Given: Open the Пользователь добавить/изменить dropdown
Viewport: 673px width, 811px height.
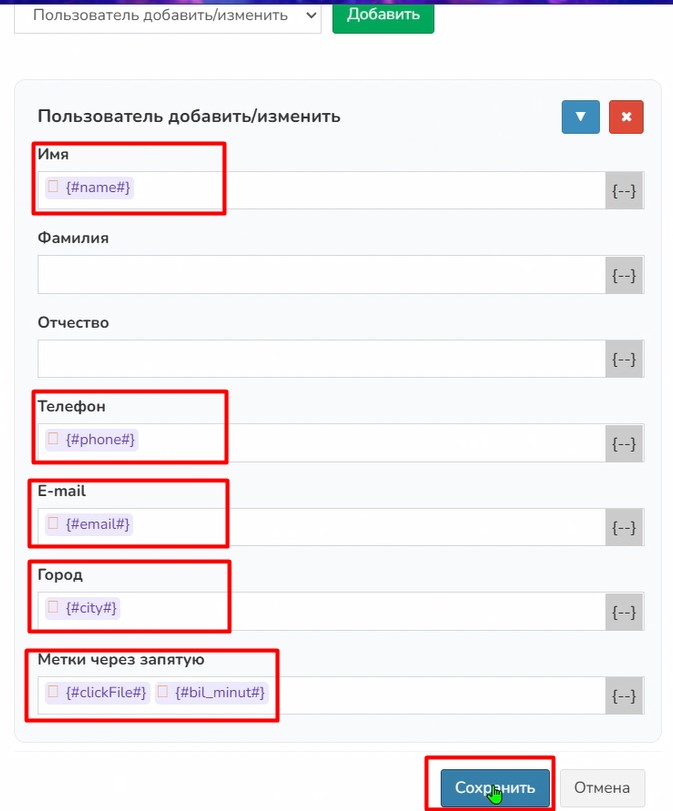Looking at the screenshot, I should (x=167, y=15).
